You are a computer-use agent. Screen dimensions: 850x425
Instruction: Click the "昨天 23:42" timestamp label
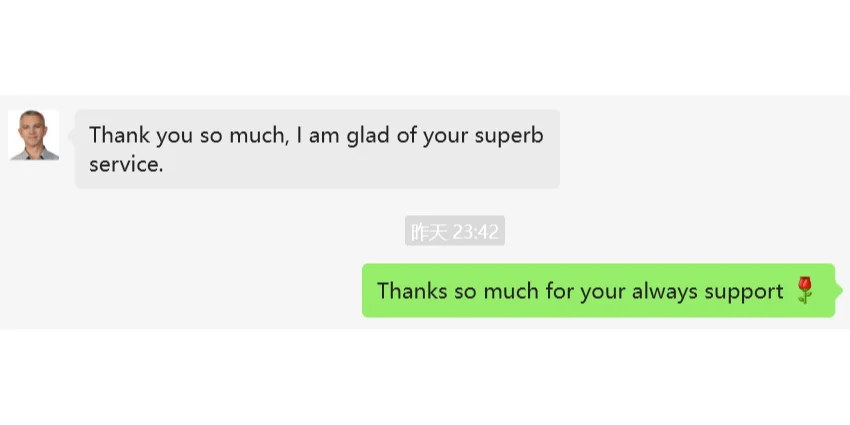pyautogui.click(x=454, y=232)
